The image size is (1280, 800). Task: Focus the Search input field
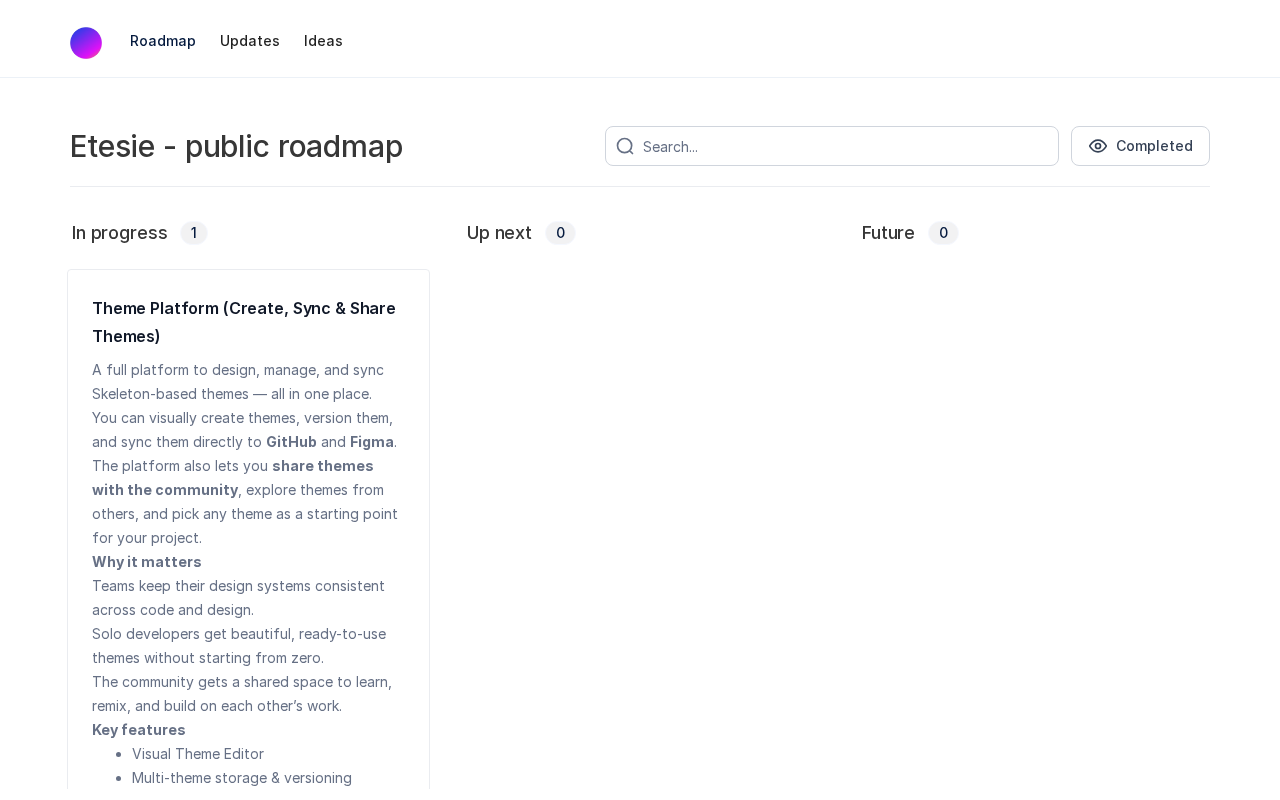tap(845, 146)
